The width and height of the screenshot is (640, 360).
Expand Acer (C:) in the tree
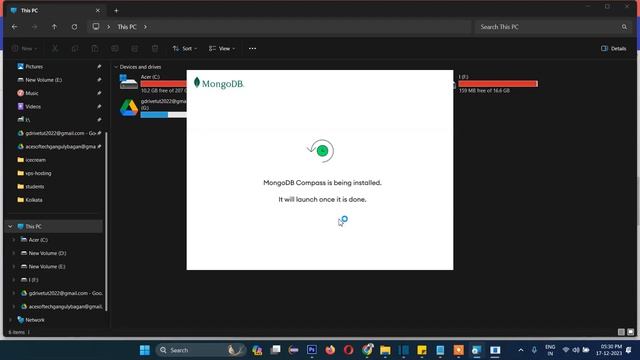[x=13, y=240]
